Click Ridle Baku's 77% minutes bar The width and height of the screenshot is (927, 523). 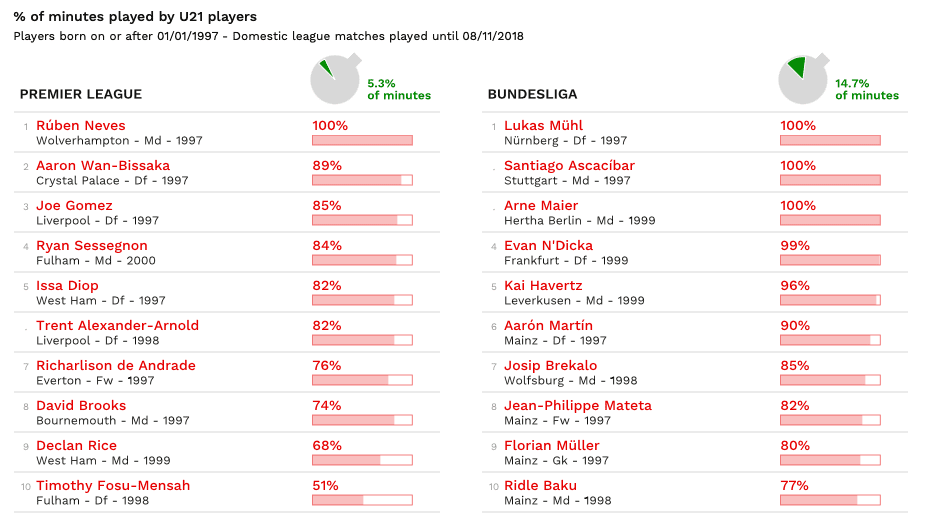click(x=830, y=500)
